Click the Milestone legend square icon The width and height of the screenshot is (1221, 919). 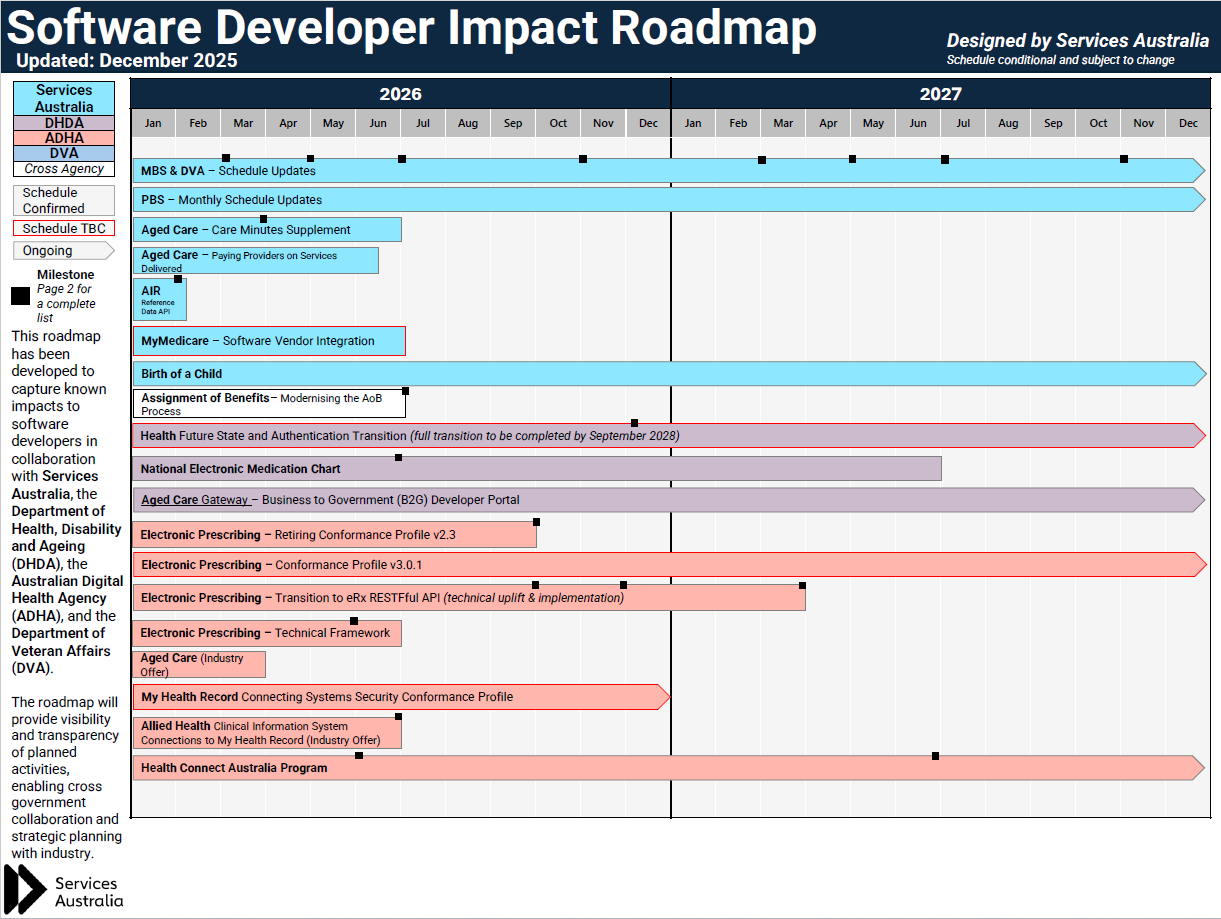click(x=20, y=295)
